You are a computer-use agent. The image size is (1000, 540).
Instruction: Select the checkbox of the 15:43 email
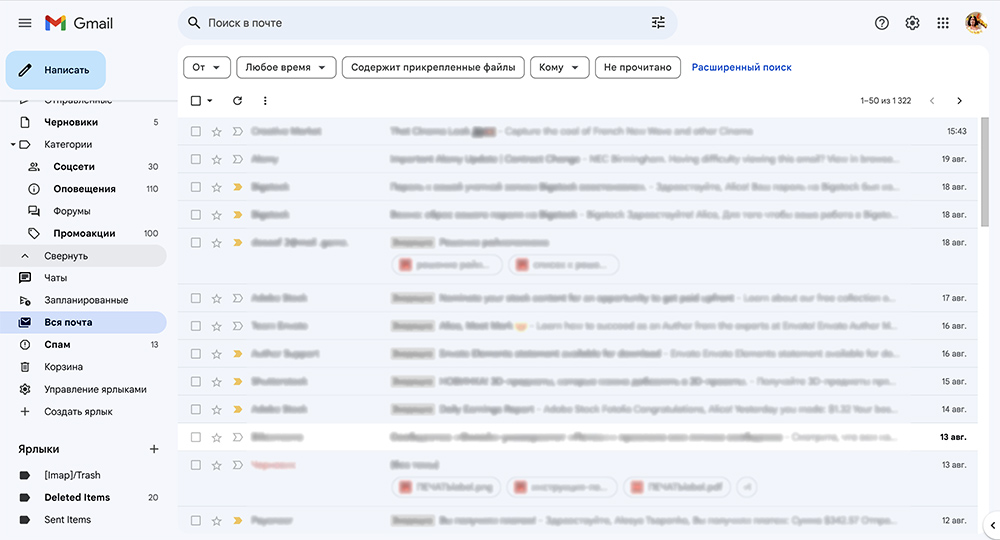click(x=196, y=131)
